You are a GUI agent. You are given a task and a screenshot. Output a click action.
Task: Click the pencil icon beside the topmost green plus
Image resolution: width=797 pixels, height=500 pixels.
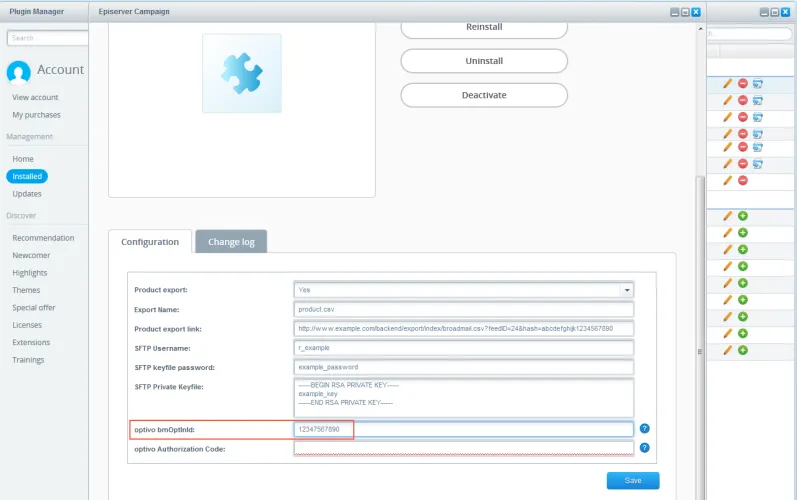coord(727,216)
